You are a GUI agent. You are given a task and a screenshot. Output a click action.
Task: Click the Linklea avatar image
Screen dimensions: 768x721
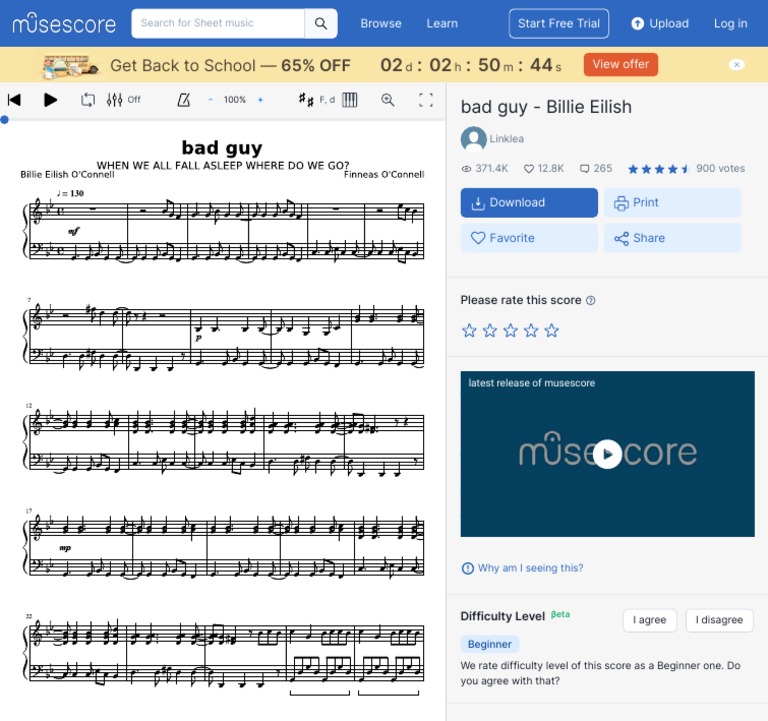pos(474,139)
